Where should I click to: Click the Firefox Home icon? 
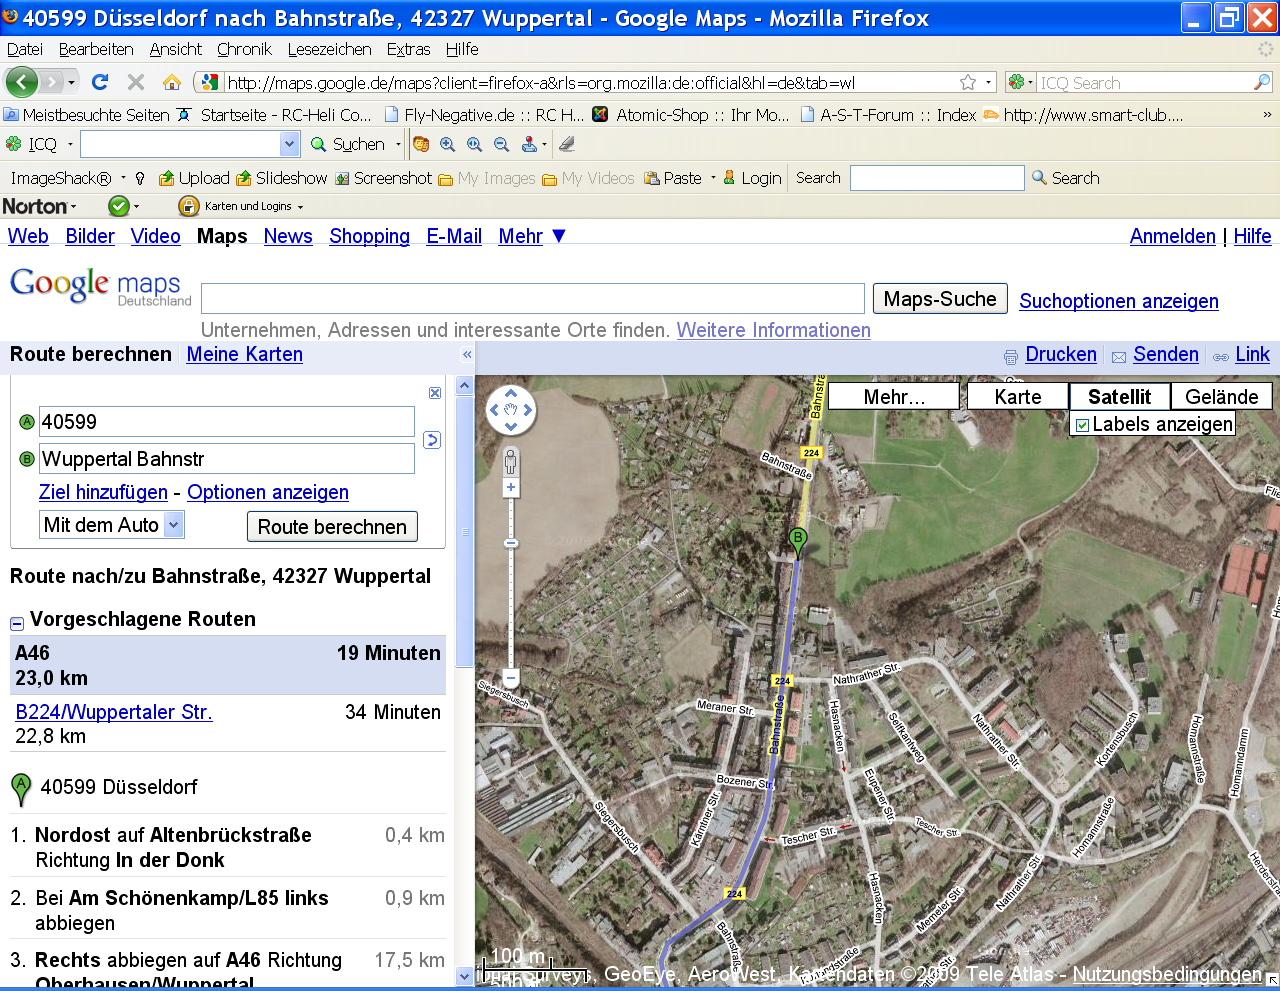pyautogui.click(x=172, y=82)
